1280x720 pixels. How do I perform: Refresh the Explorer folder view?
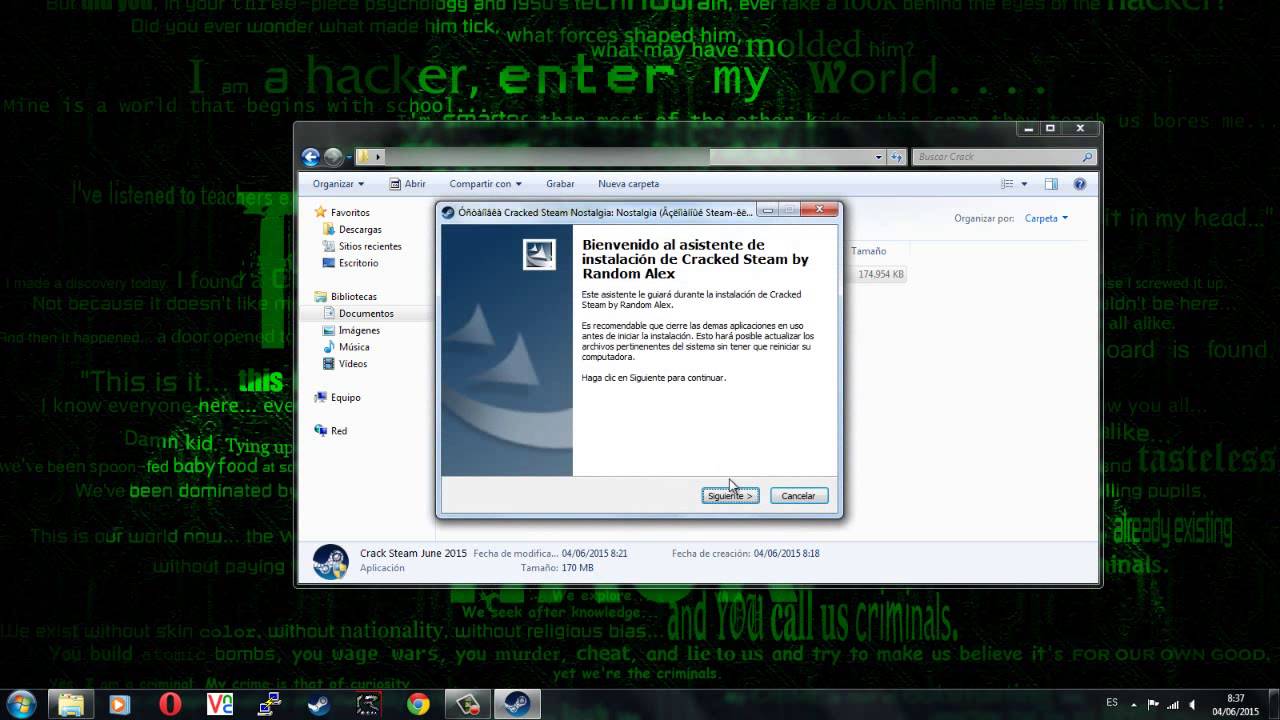[896, 157]
